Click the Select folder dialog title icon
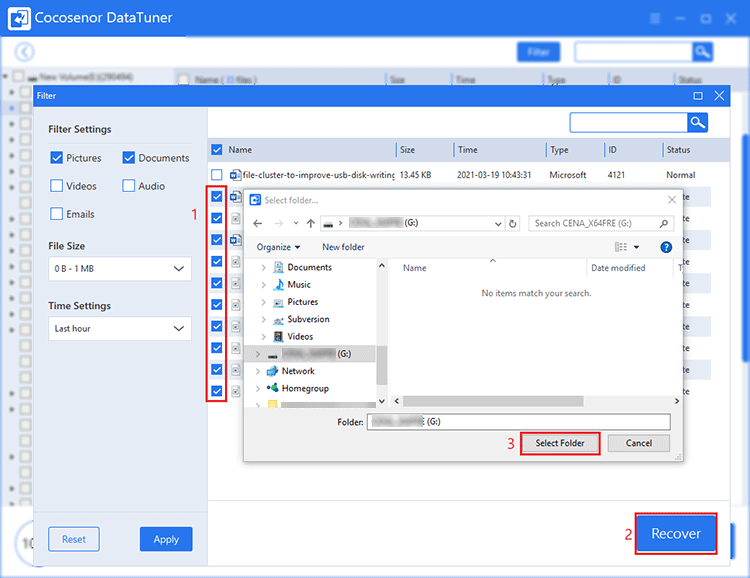750x578 pixels. [255, 200]
